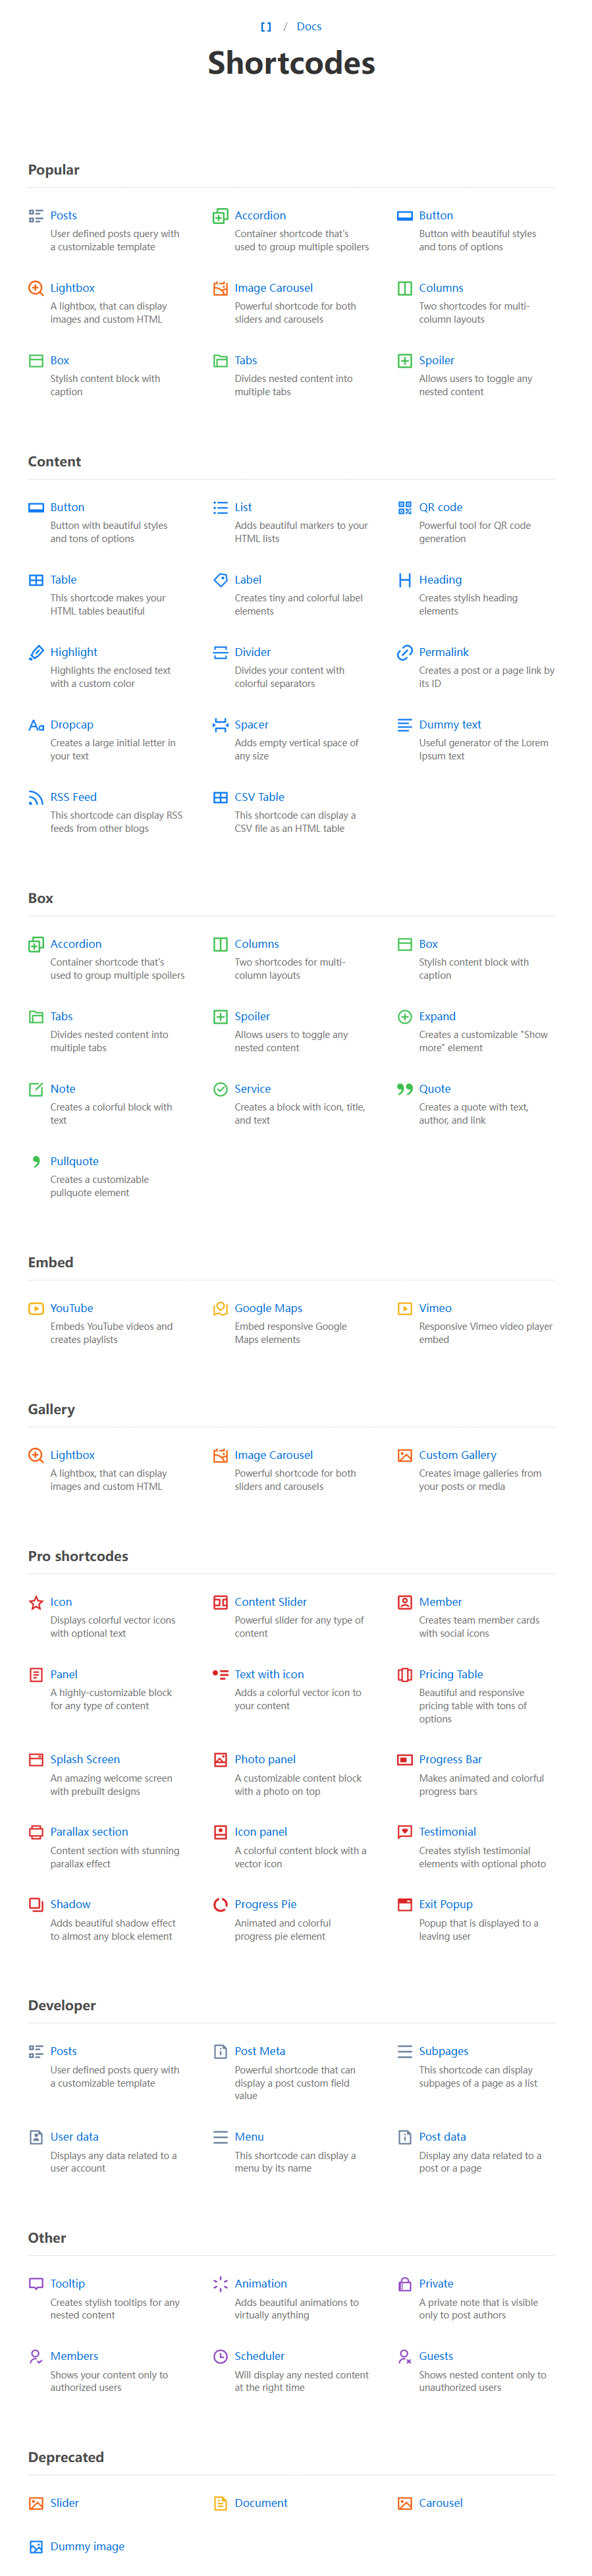Viewport: 592px width, 2576px height.
Task: Click the Pricing Table icon
Action: pyautogui.click(x=404, y=1674)
